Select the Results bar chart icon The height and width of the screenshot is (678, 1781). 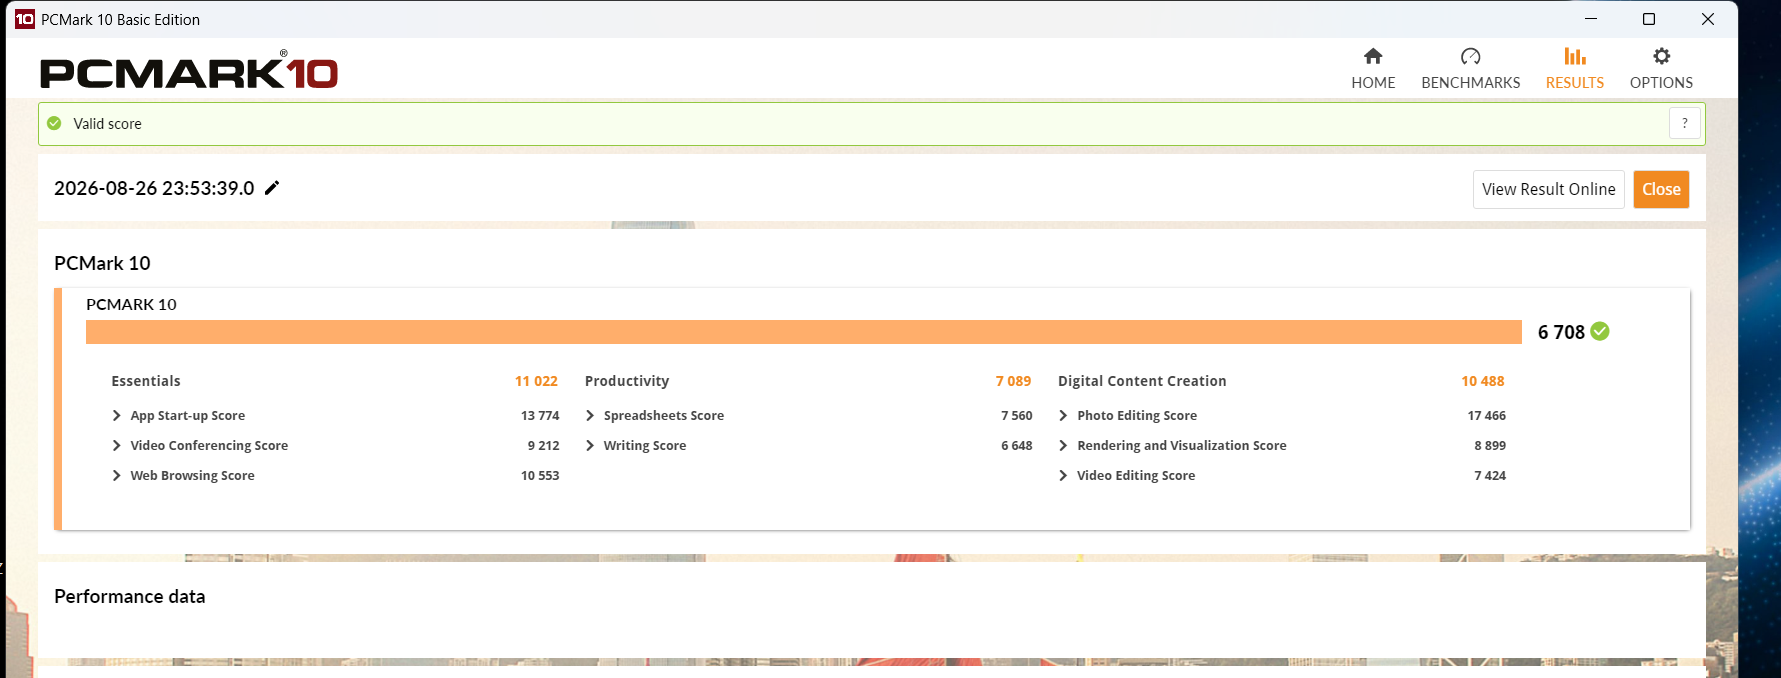1575,56
